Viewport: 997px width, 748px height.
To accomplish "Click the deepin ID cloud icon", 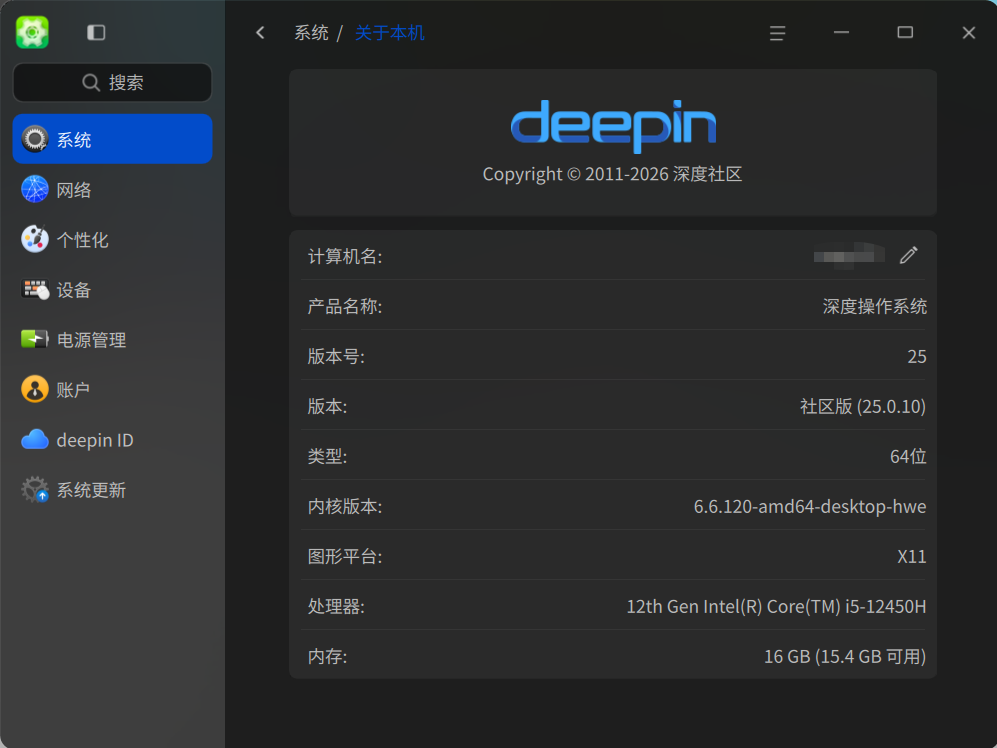I will (34, 440).
